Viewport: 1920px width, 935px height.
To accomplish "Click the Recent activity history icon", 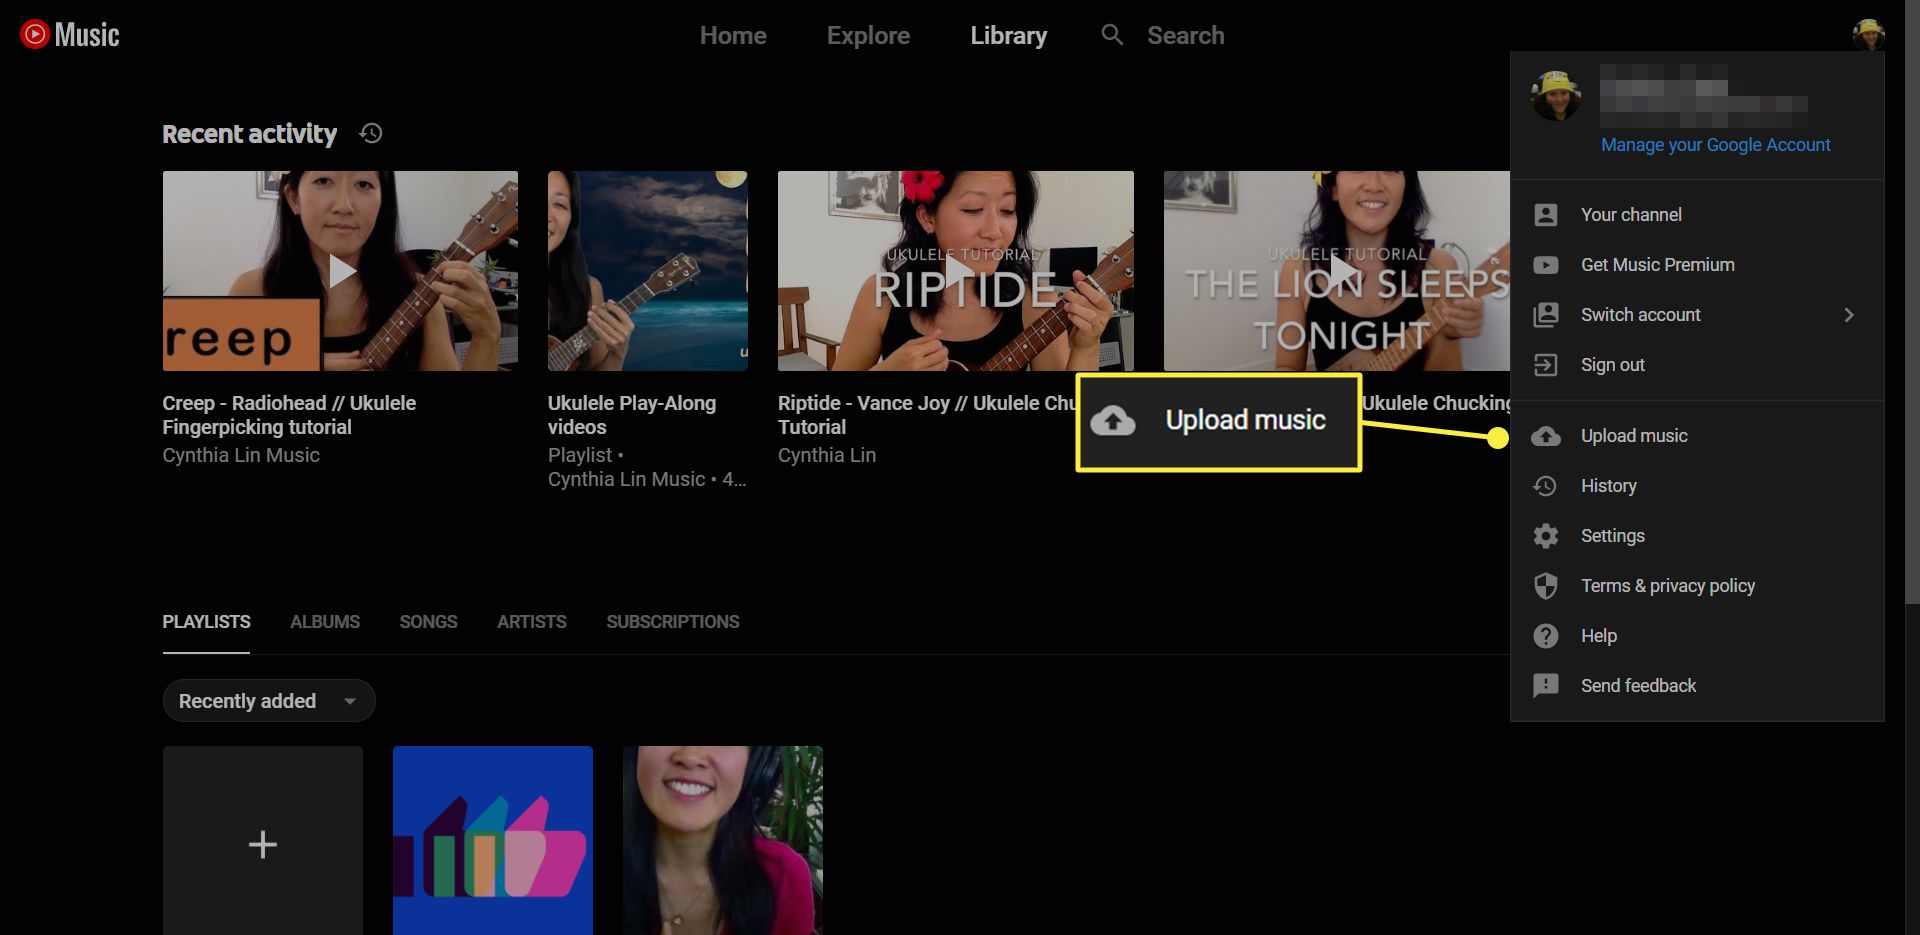I will pos(371,133).
